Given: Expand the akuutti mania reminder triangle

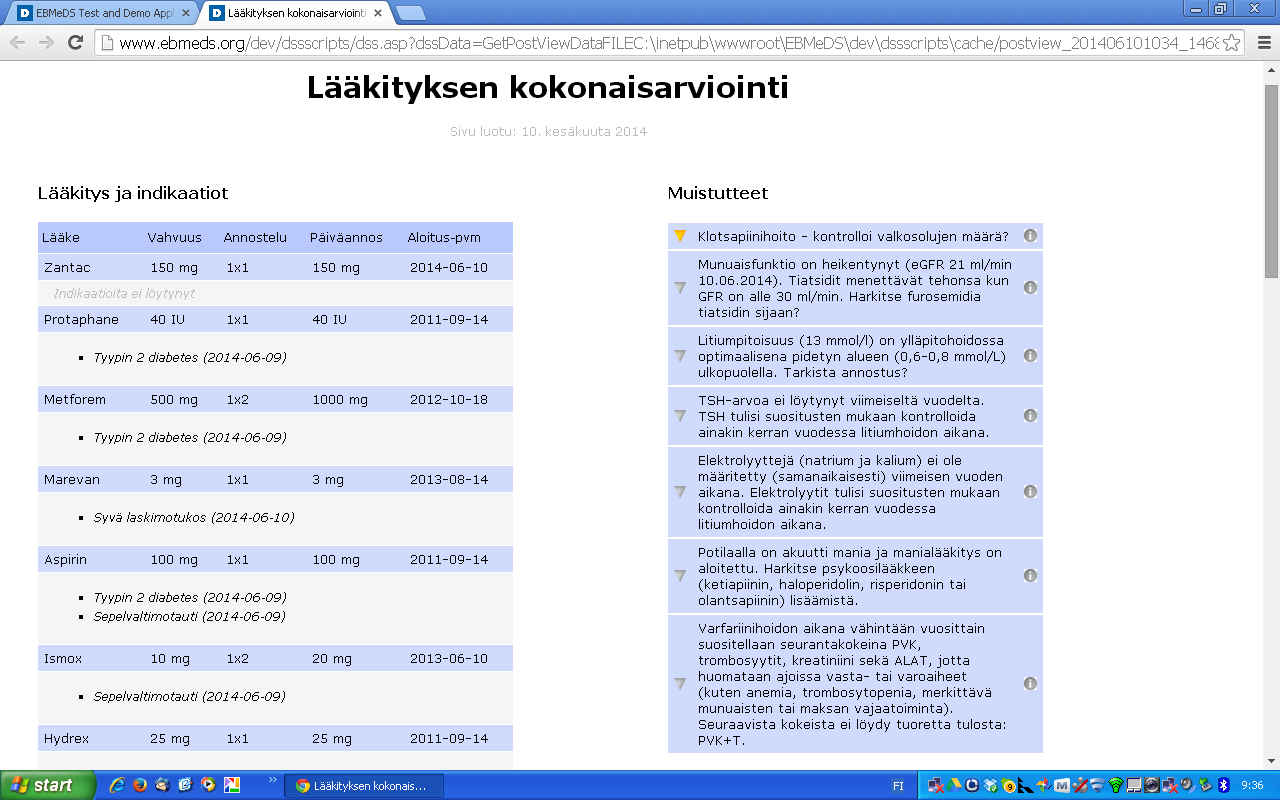Looking at the screenshot, I should [680, 575].
